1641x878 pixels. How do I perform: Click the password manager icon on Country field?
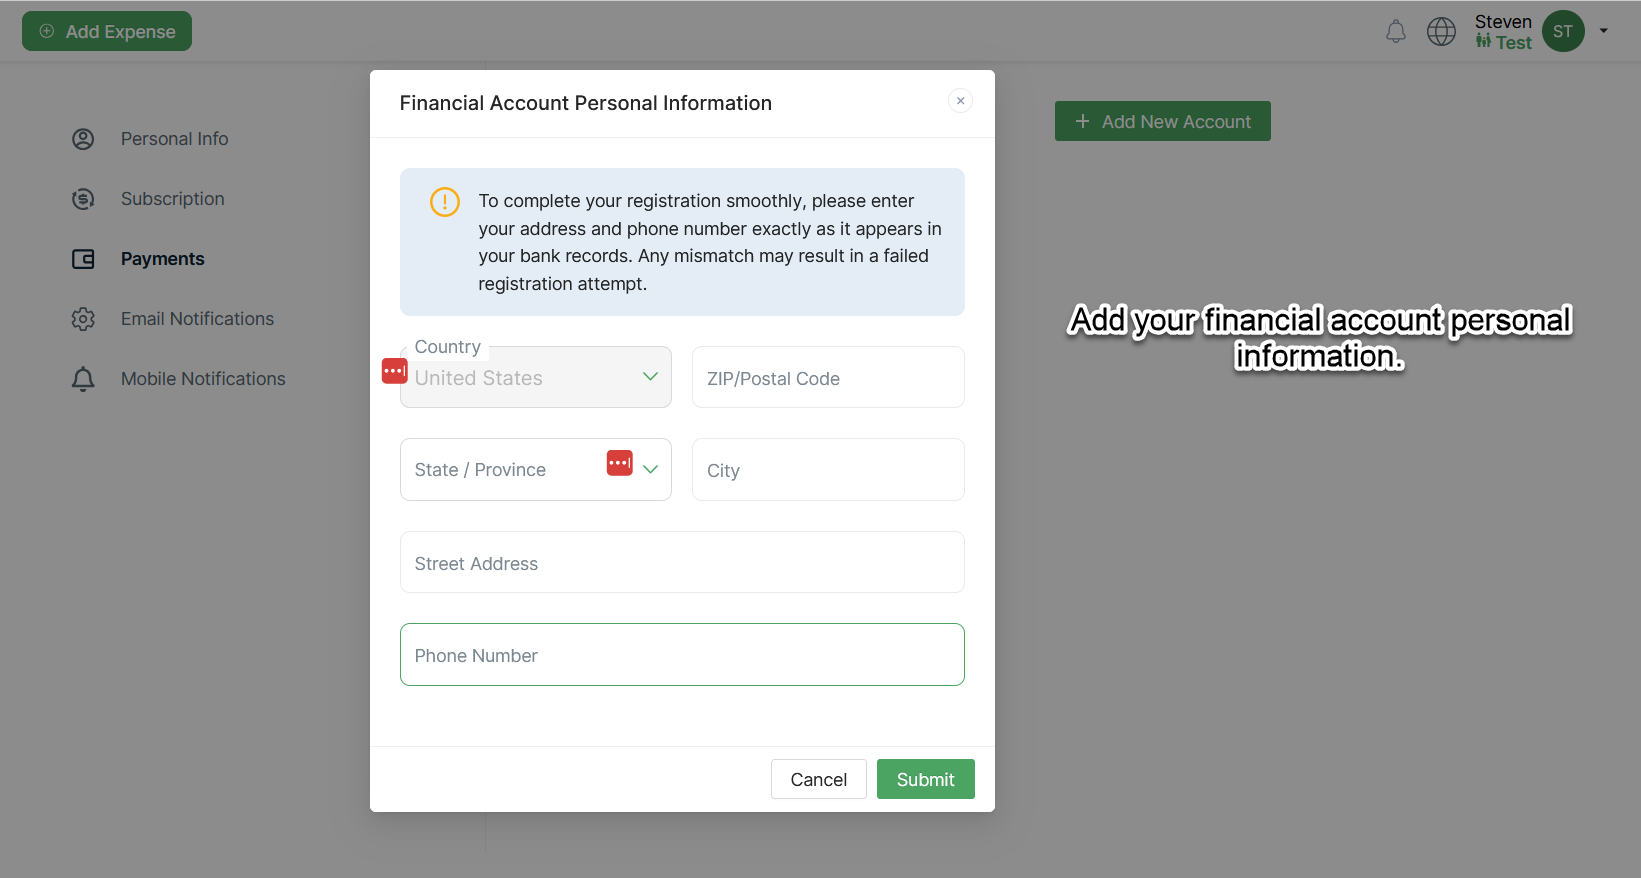click(x=395, y=371)
